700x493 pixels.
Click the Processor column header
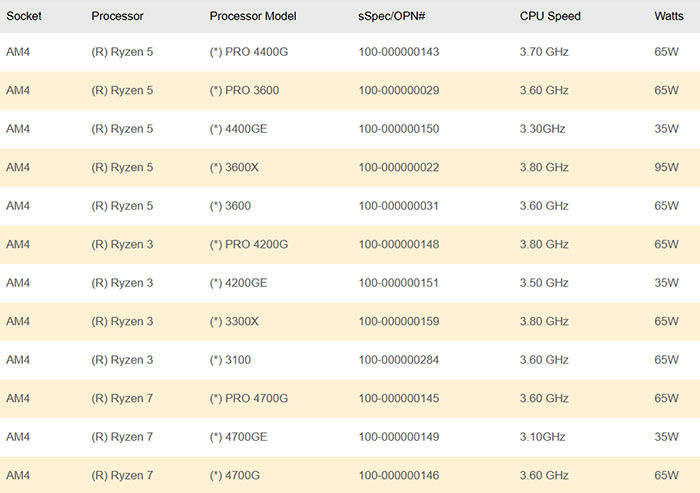pos(117,16)
